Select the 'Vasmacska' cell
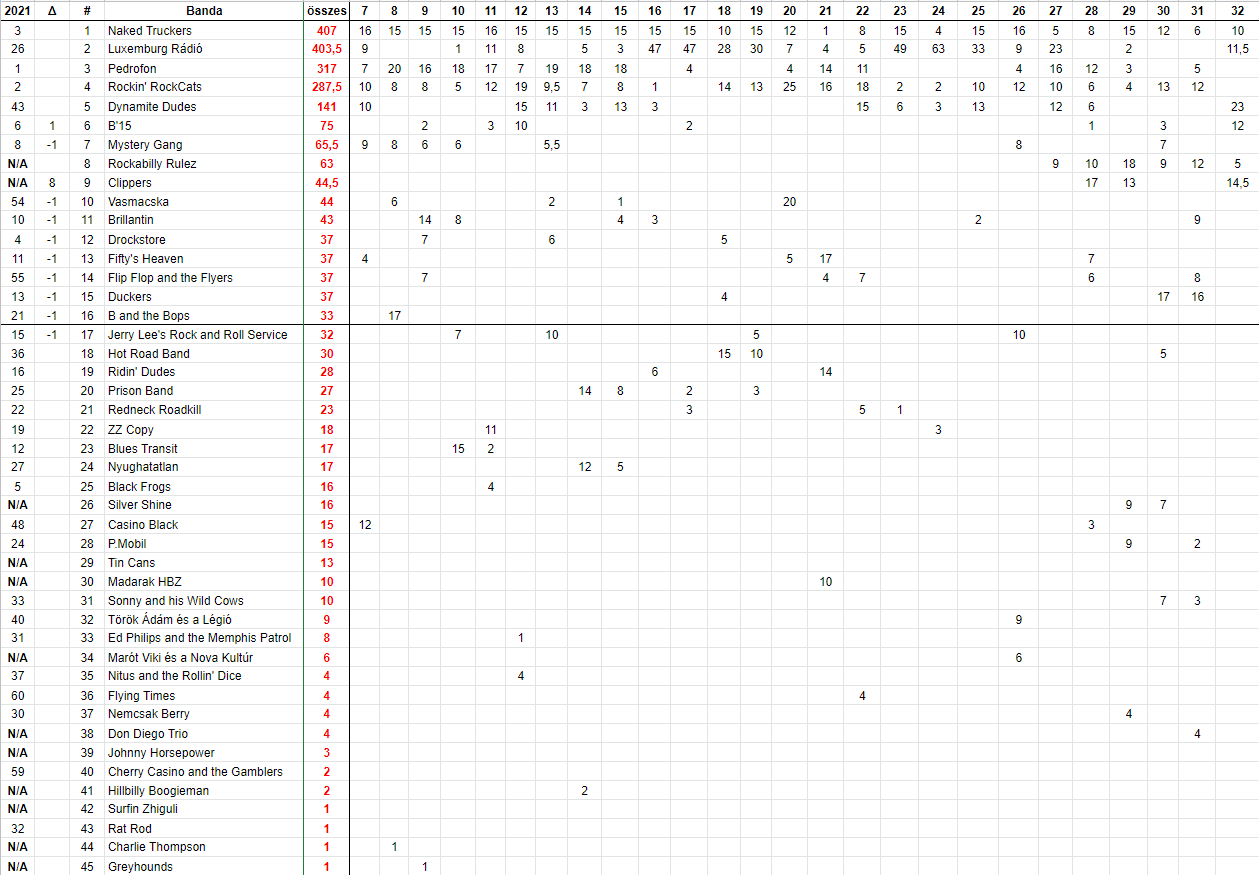This screenshot has width=1259, height=875. click(204, 202)
